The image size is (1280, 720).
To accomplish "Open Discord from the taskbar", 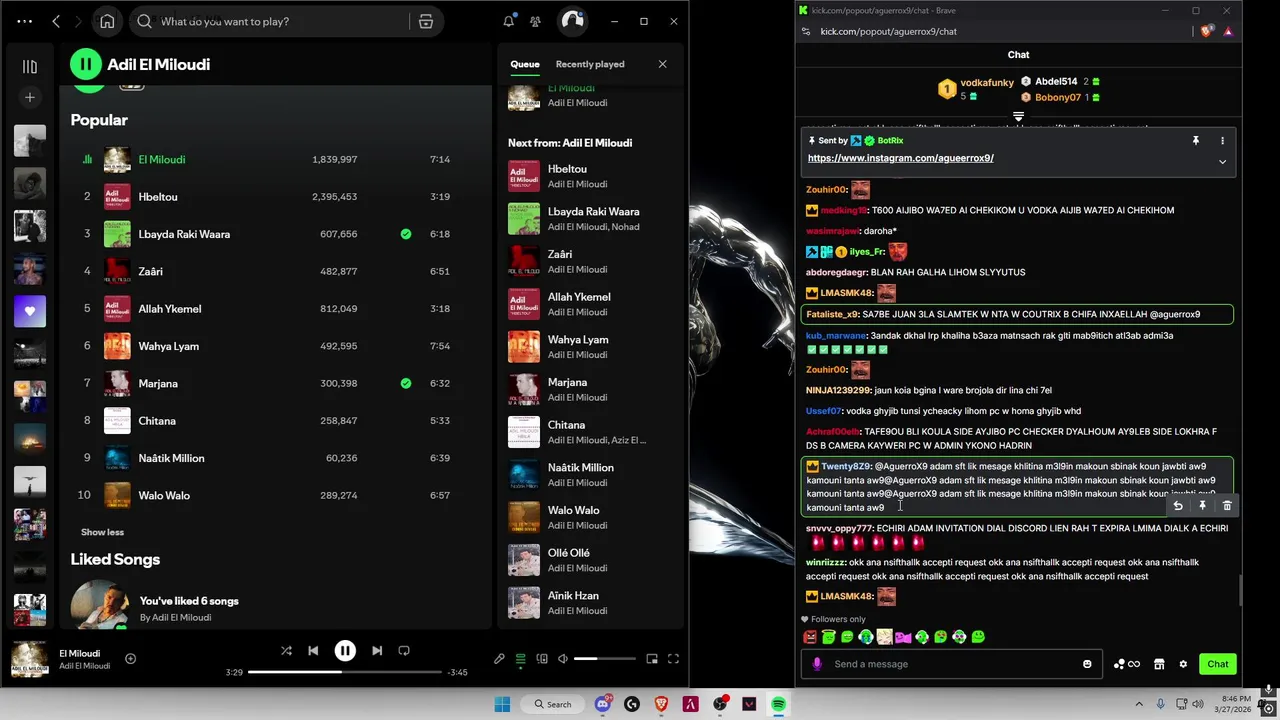I will 603,704.
